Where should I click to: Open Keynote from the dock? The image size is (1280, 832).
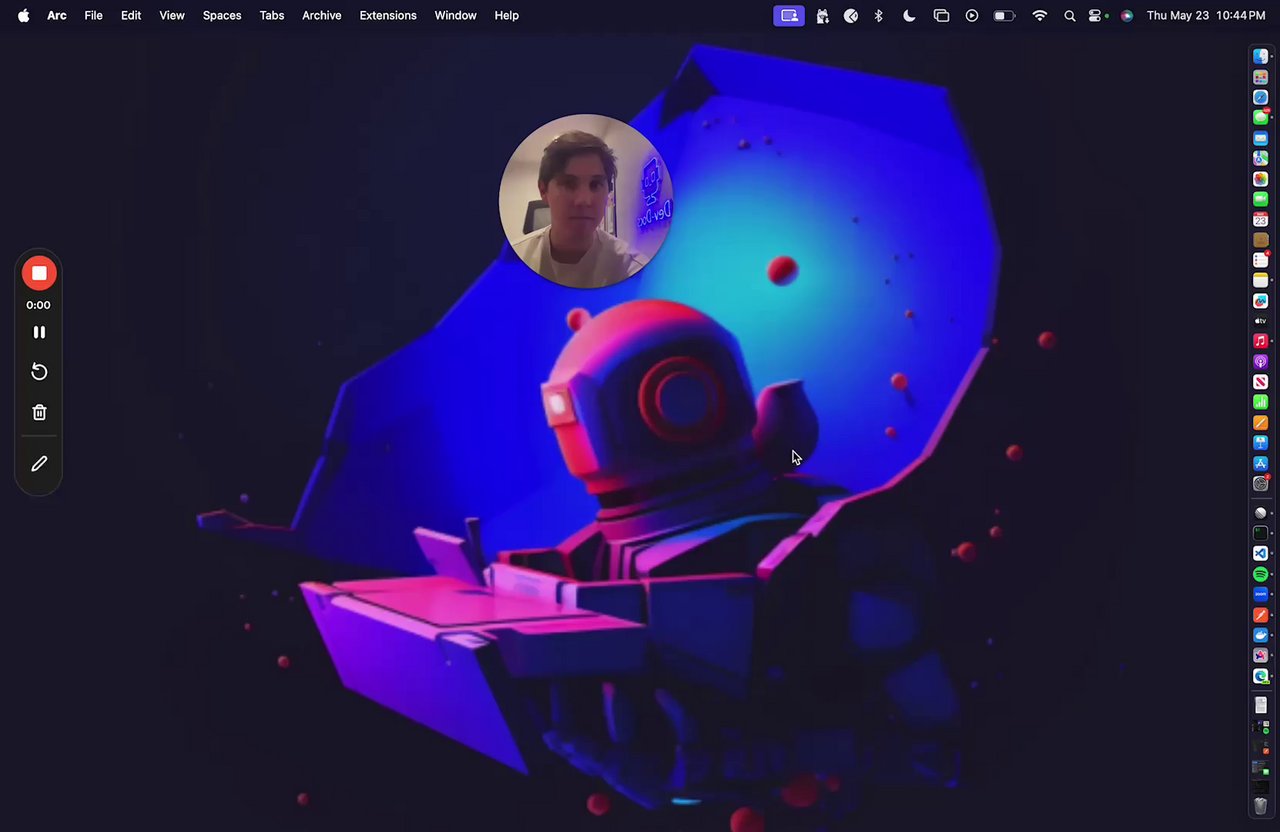pyautogui.click(x=1261, y=442)
